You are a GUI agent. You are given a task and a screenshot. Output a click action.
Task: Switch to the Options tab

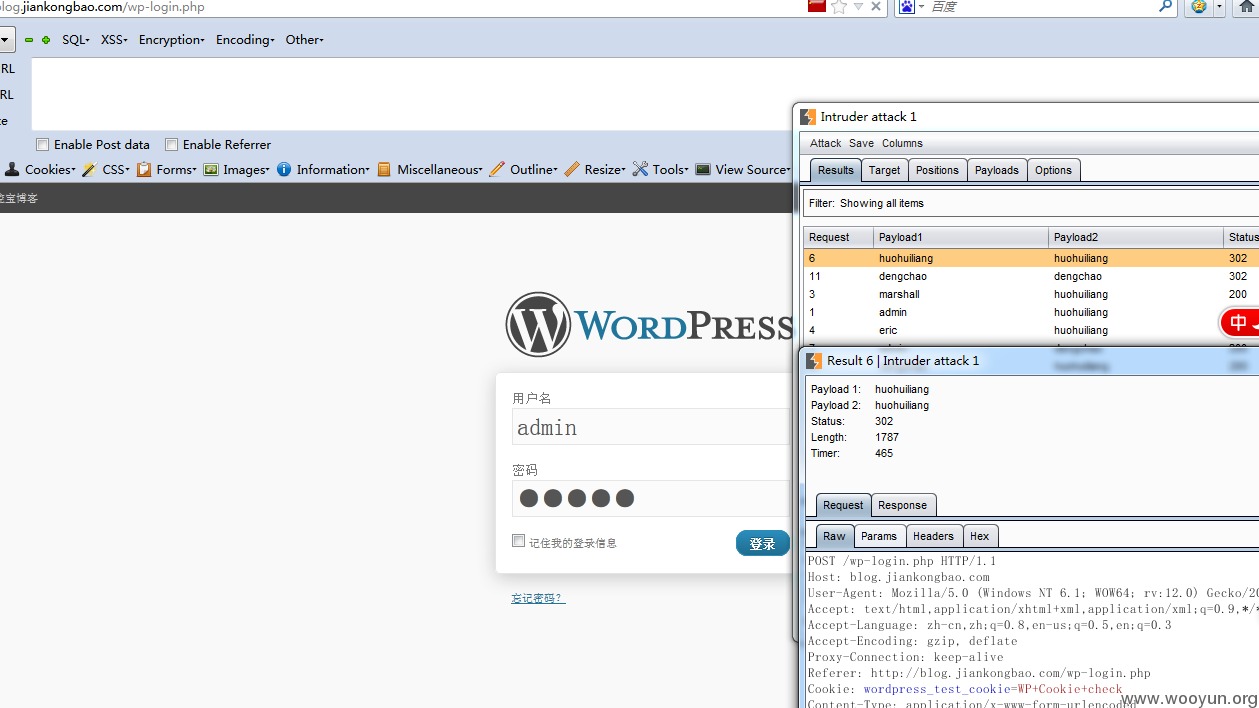pyautogui.click(x=1053, y=170)
